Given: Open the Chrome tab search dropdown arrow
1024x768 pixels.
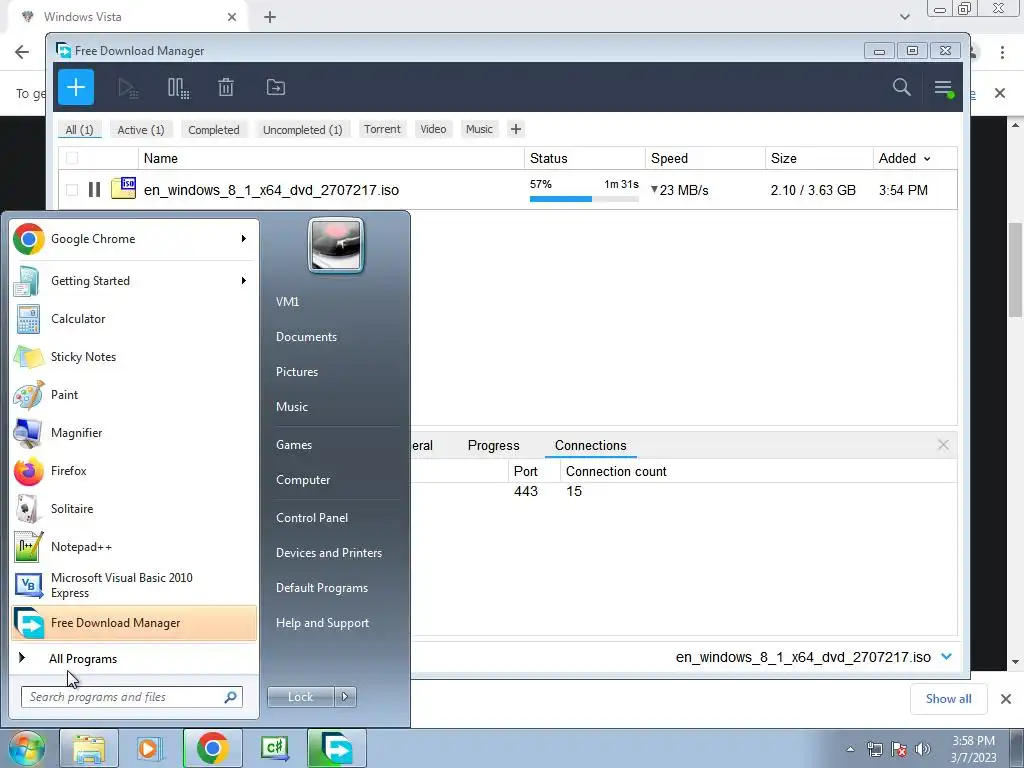Looking at the screenshot, I should (x=904, y=17).
